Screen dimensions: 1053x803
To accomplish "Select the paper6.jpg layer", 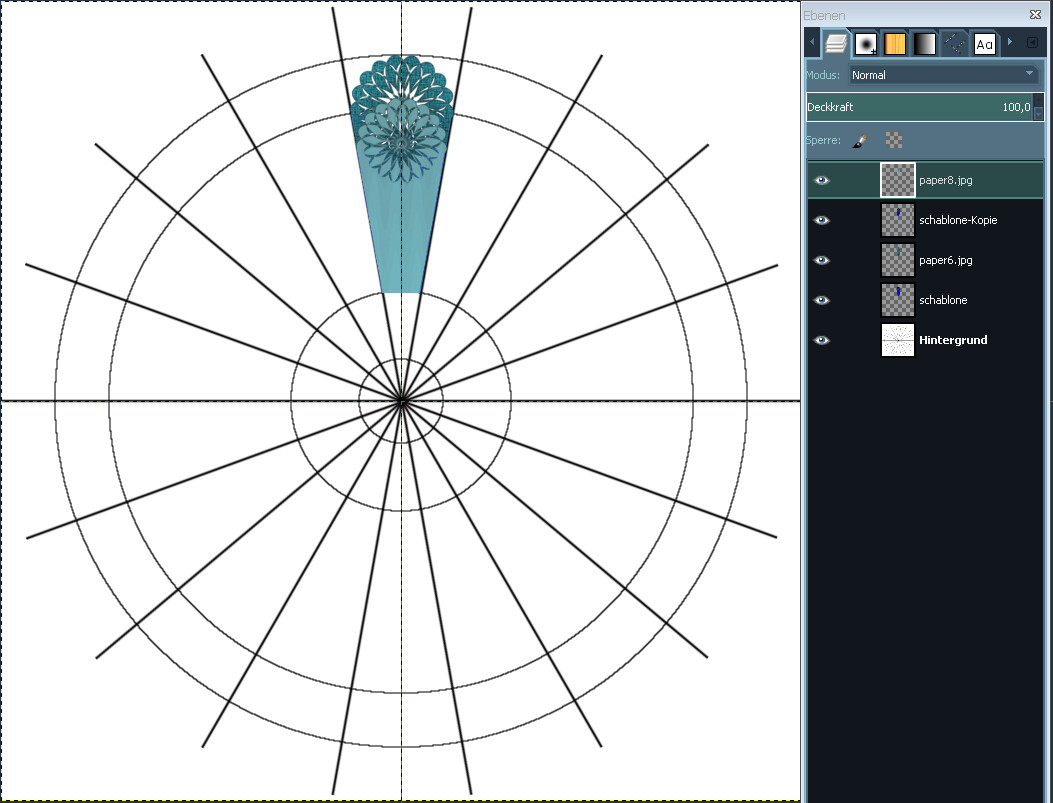I will point(945,260).
